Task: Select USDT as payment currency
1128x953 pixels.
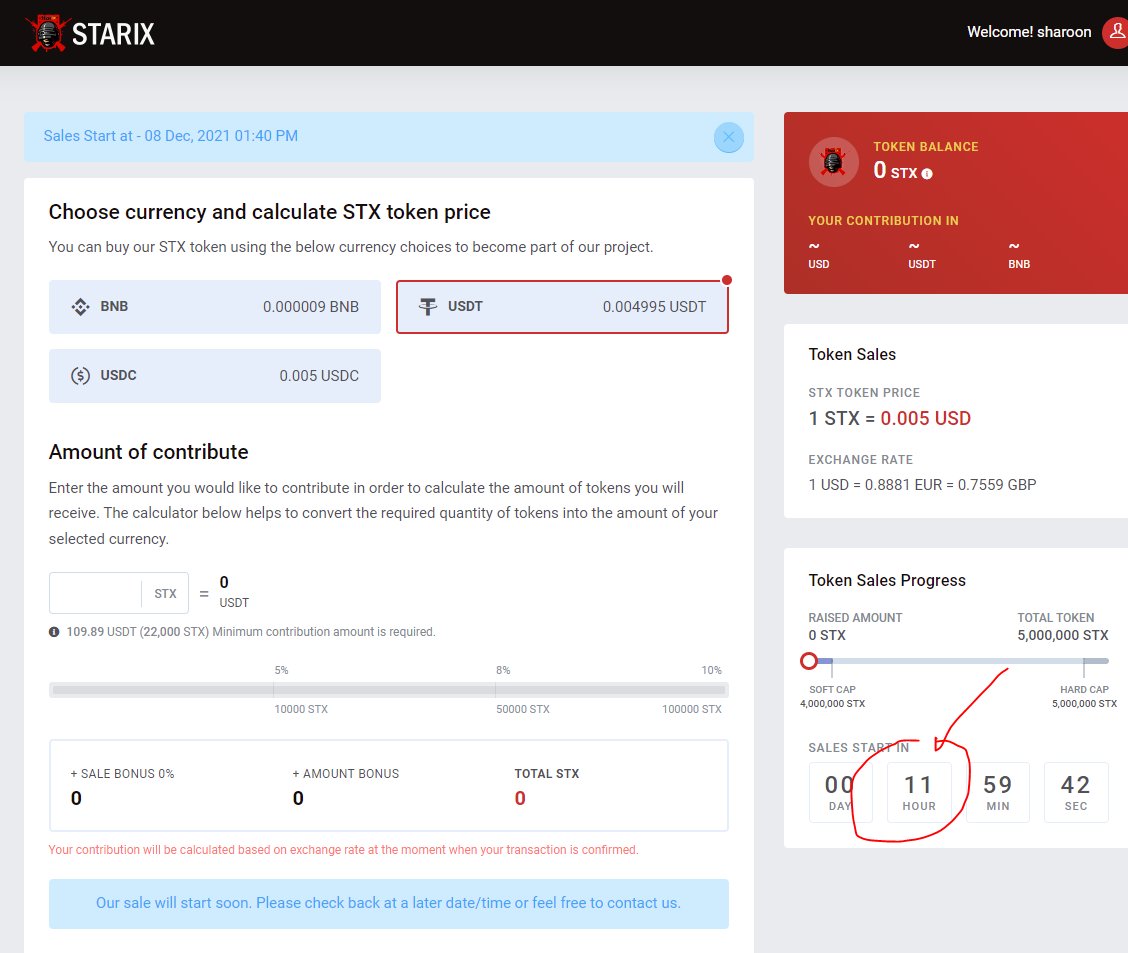Action: (x=562, y=306)
